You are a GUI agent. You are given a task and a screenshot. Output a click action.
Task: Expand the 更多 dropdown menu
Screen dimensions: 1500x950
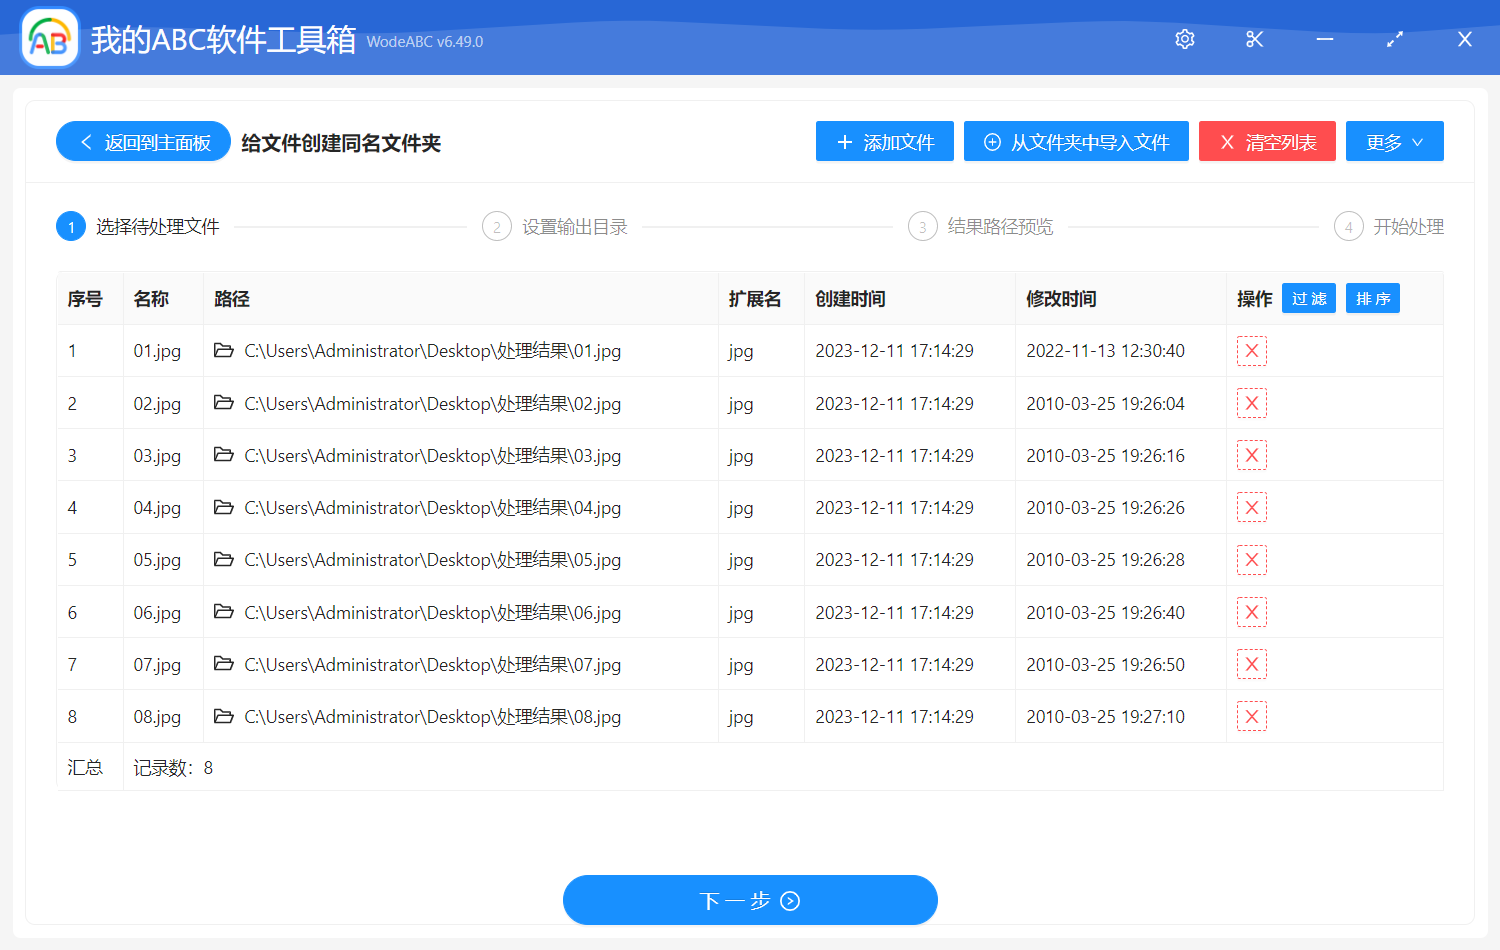[1394, 141]
